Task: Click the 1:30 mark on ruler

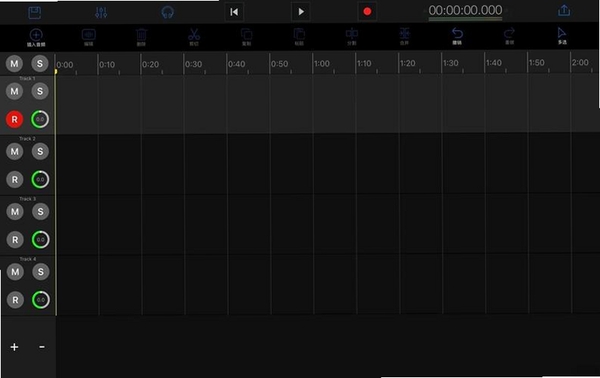Action: tap(450, 63)
